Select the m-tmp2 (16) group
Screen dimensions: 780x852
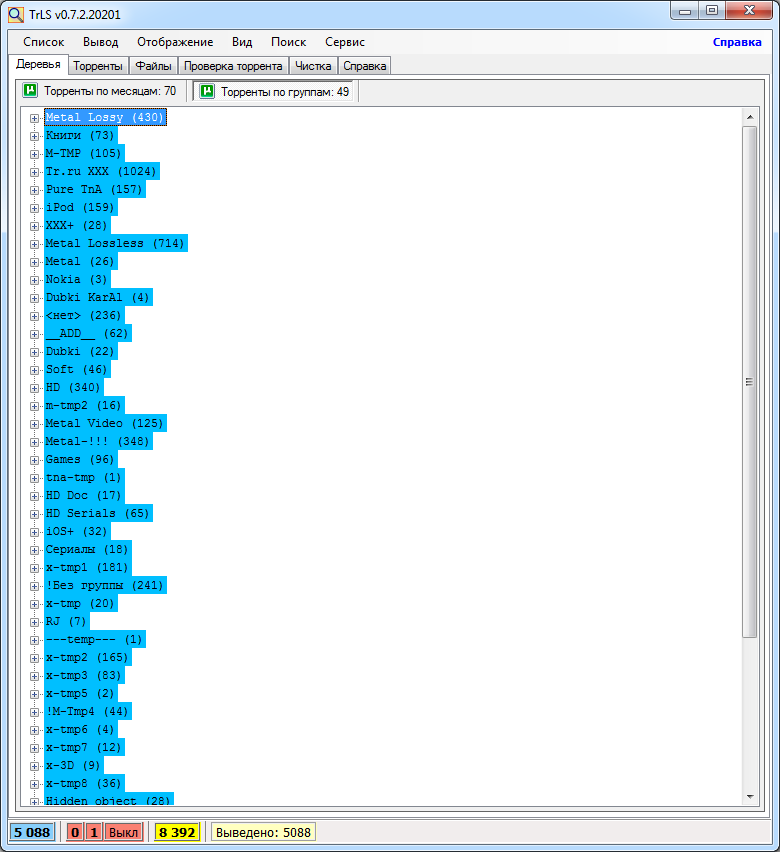[x=84, y=405]
